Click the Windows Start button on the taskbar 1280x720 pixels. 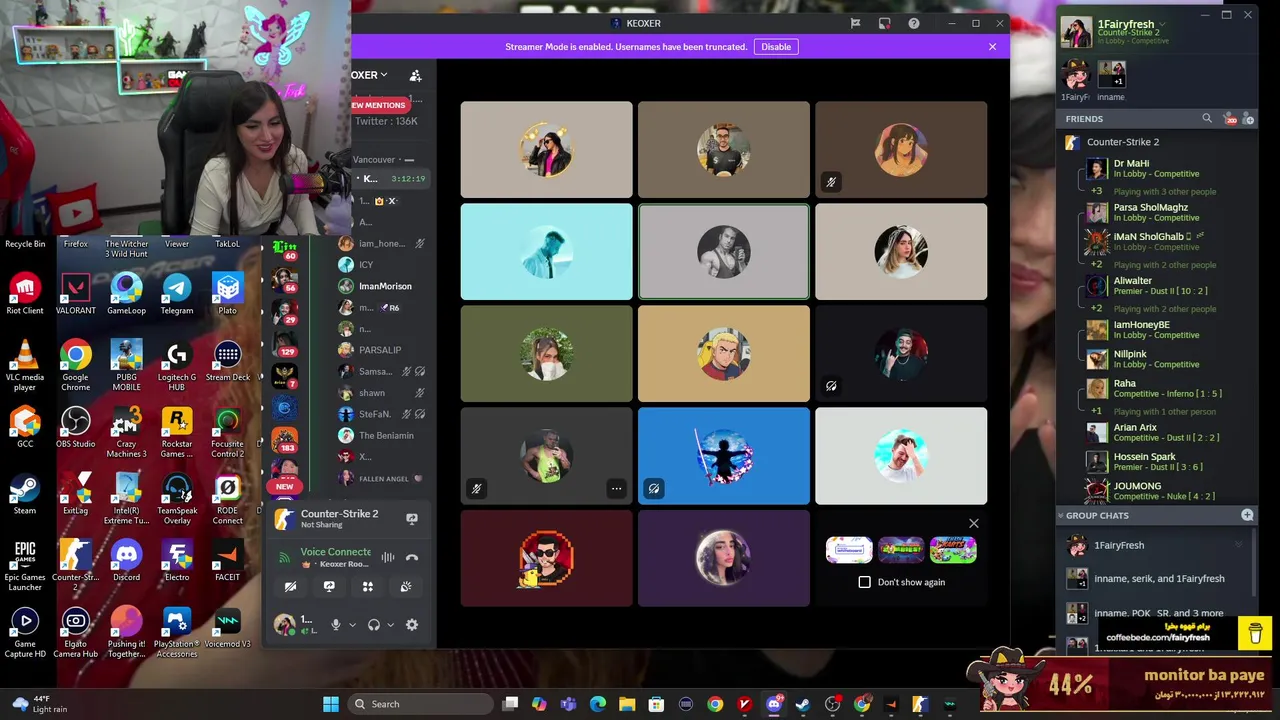[331, 704]
